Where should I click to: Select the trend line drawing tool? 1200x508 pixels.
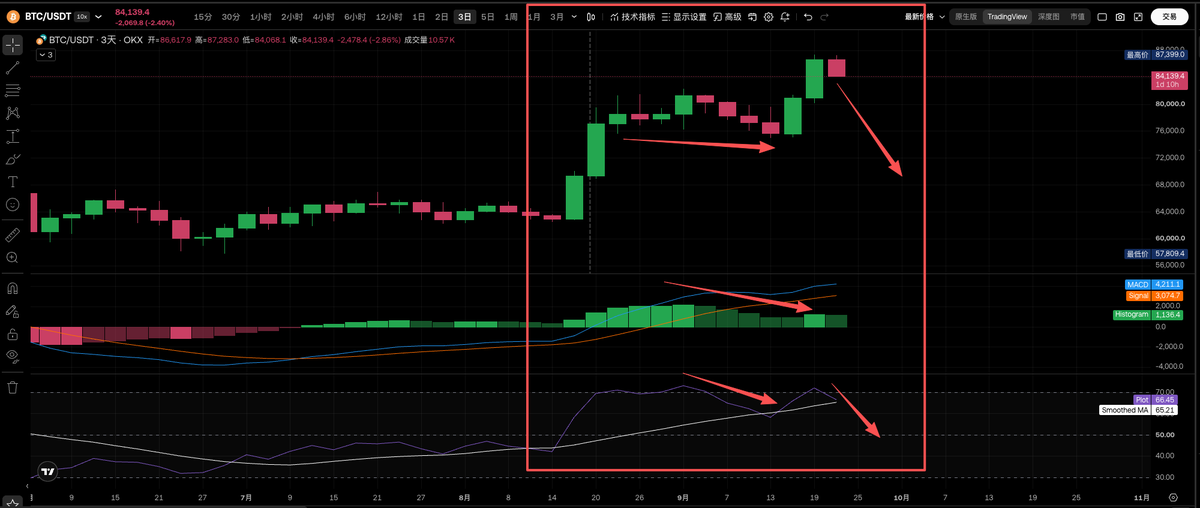click(x=13, y=68)
